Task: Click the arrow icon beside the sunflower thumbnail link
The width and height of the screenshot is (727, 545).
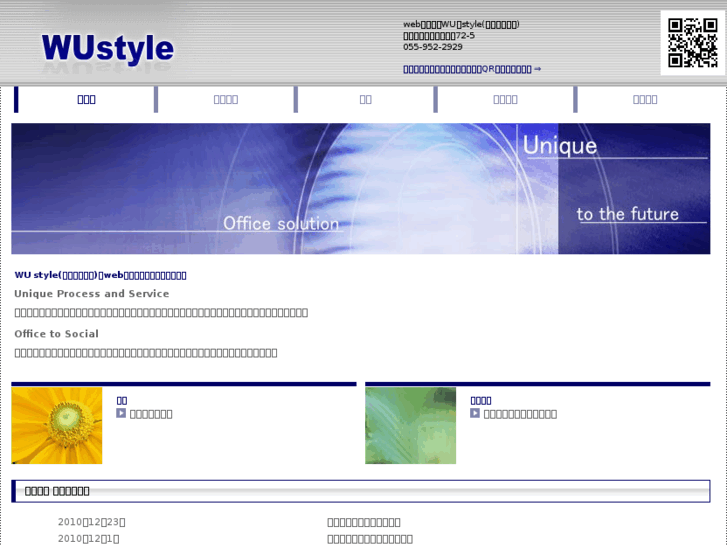Action: click(121, 413)
